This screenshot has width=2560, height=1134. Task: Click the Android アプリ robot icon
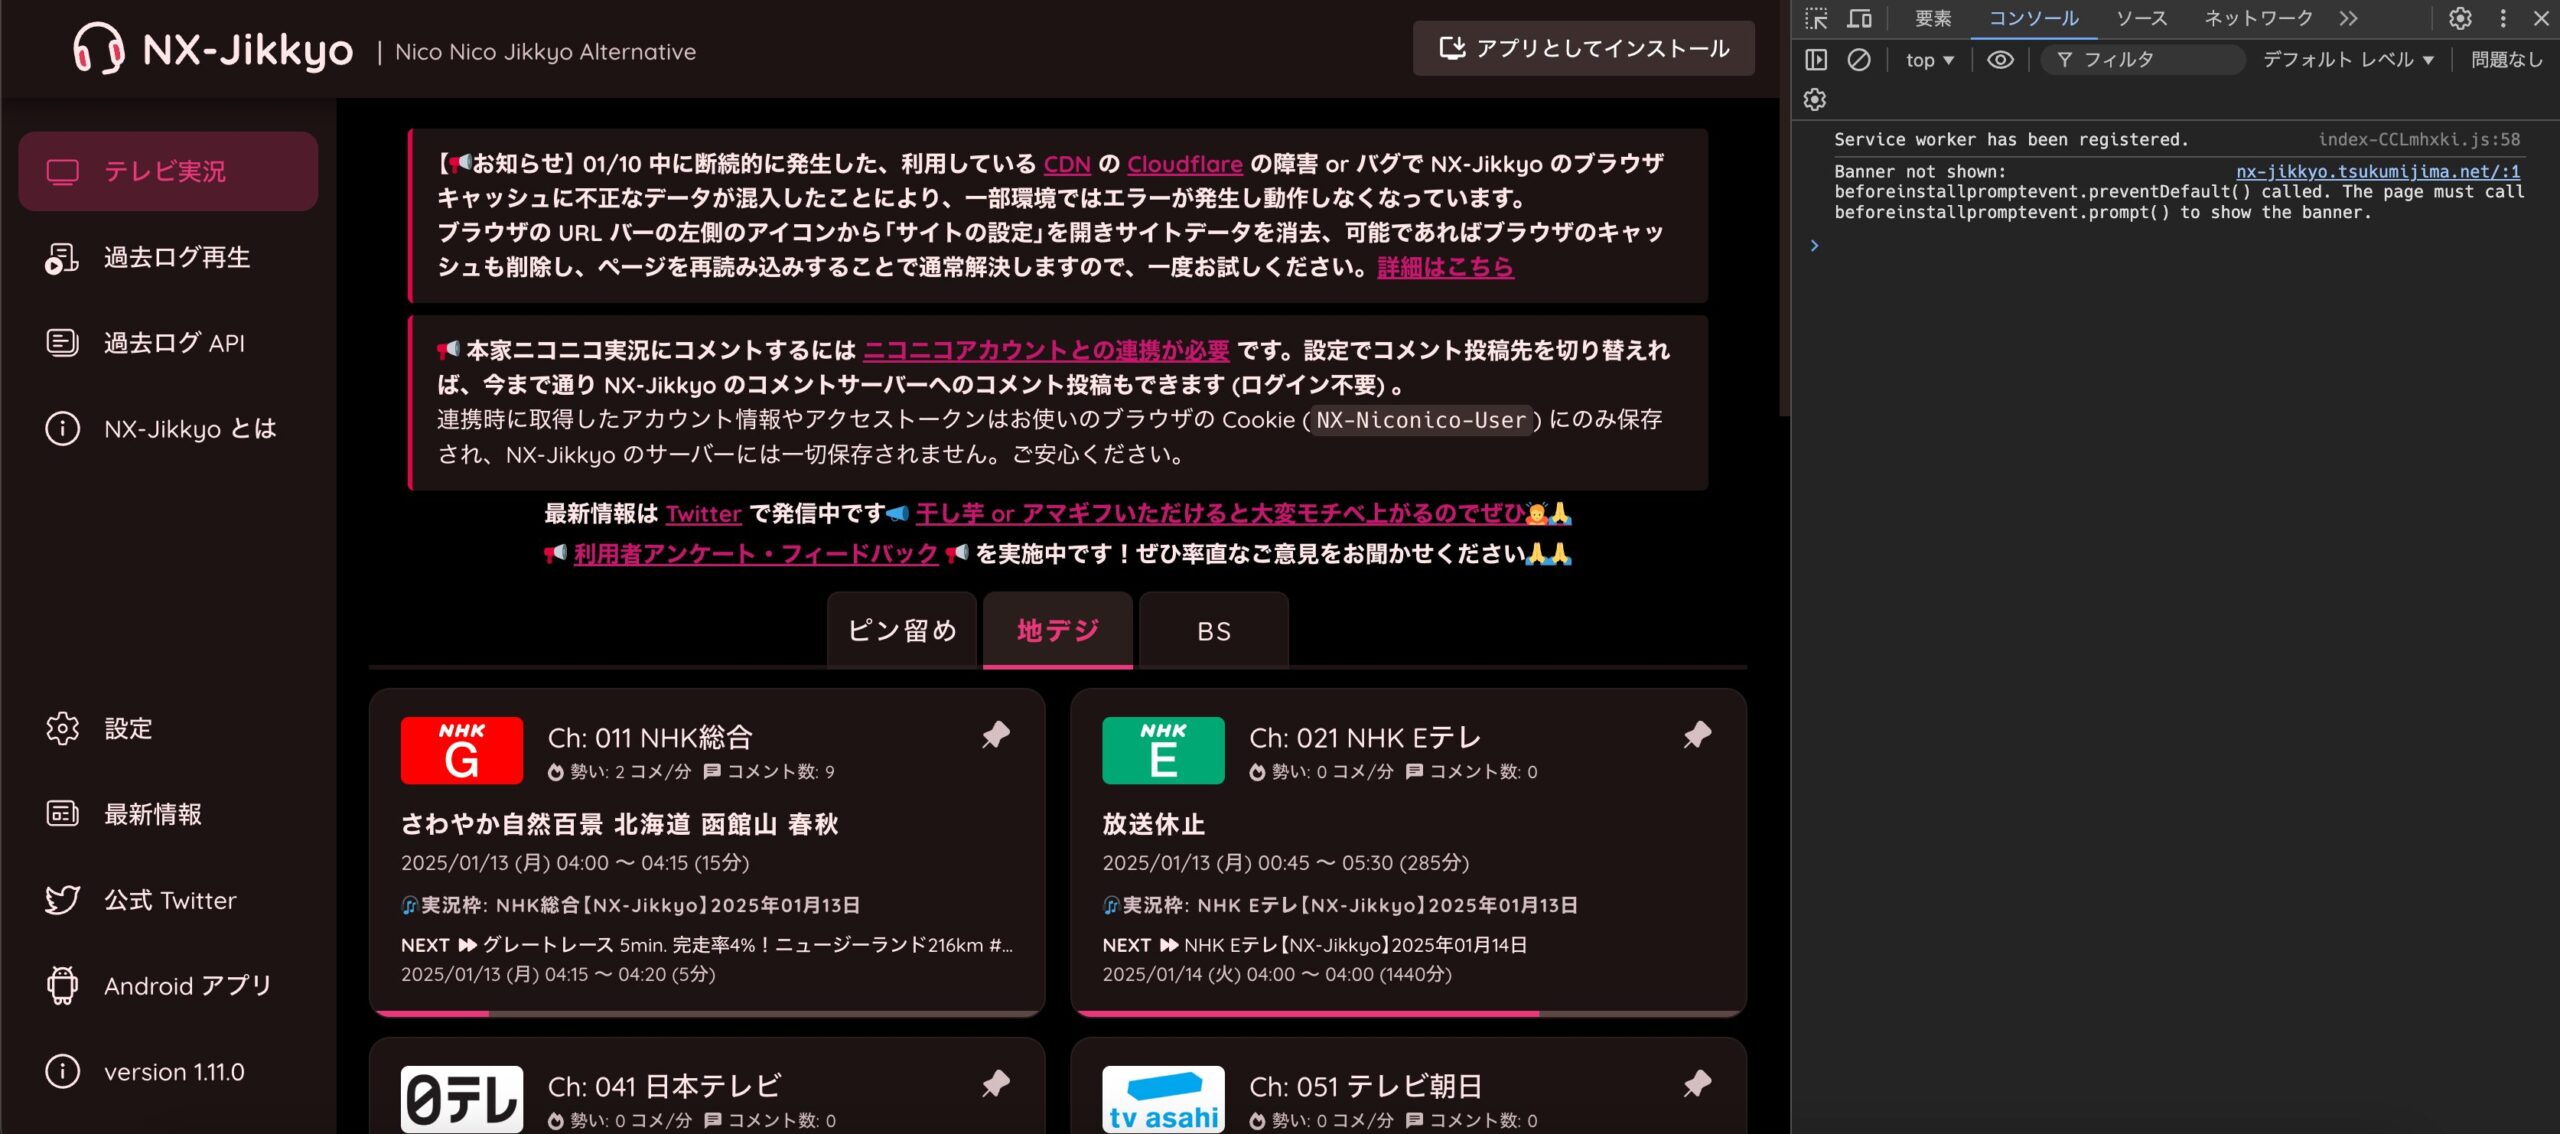tap(62, 985)
